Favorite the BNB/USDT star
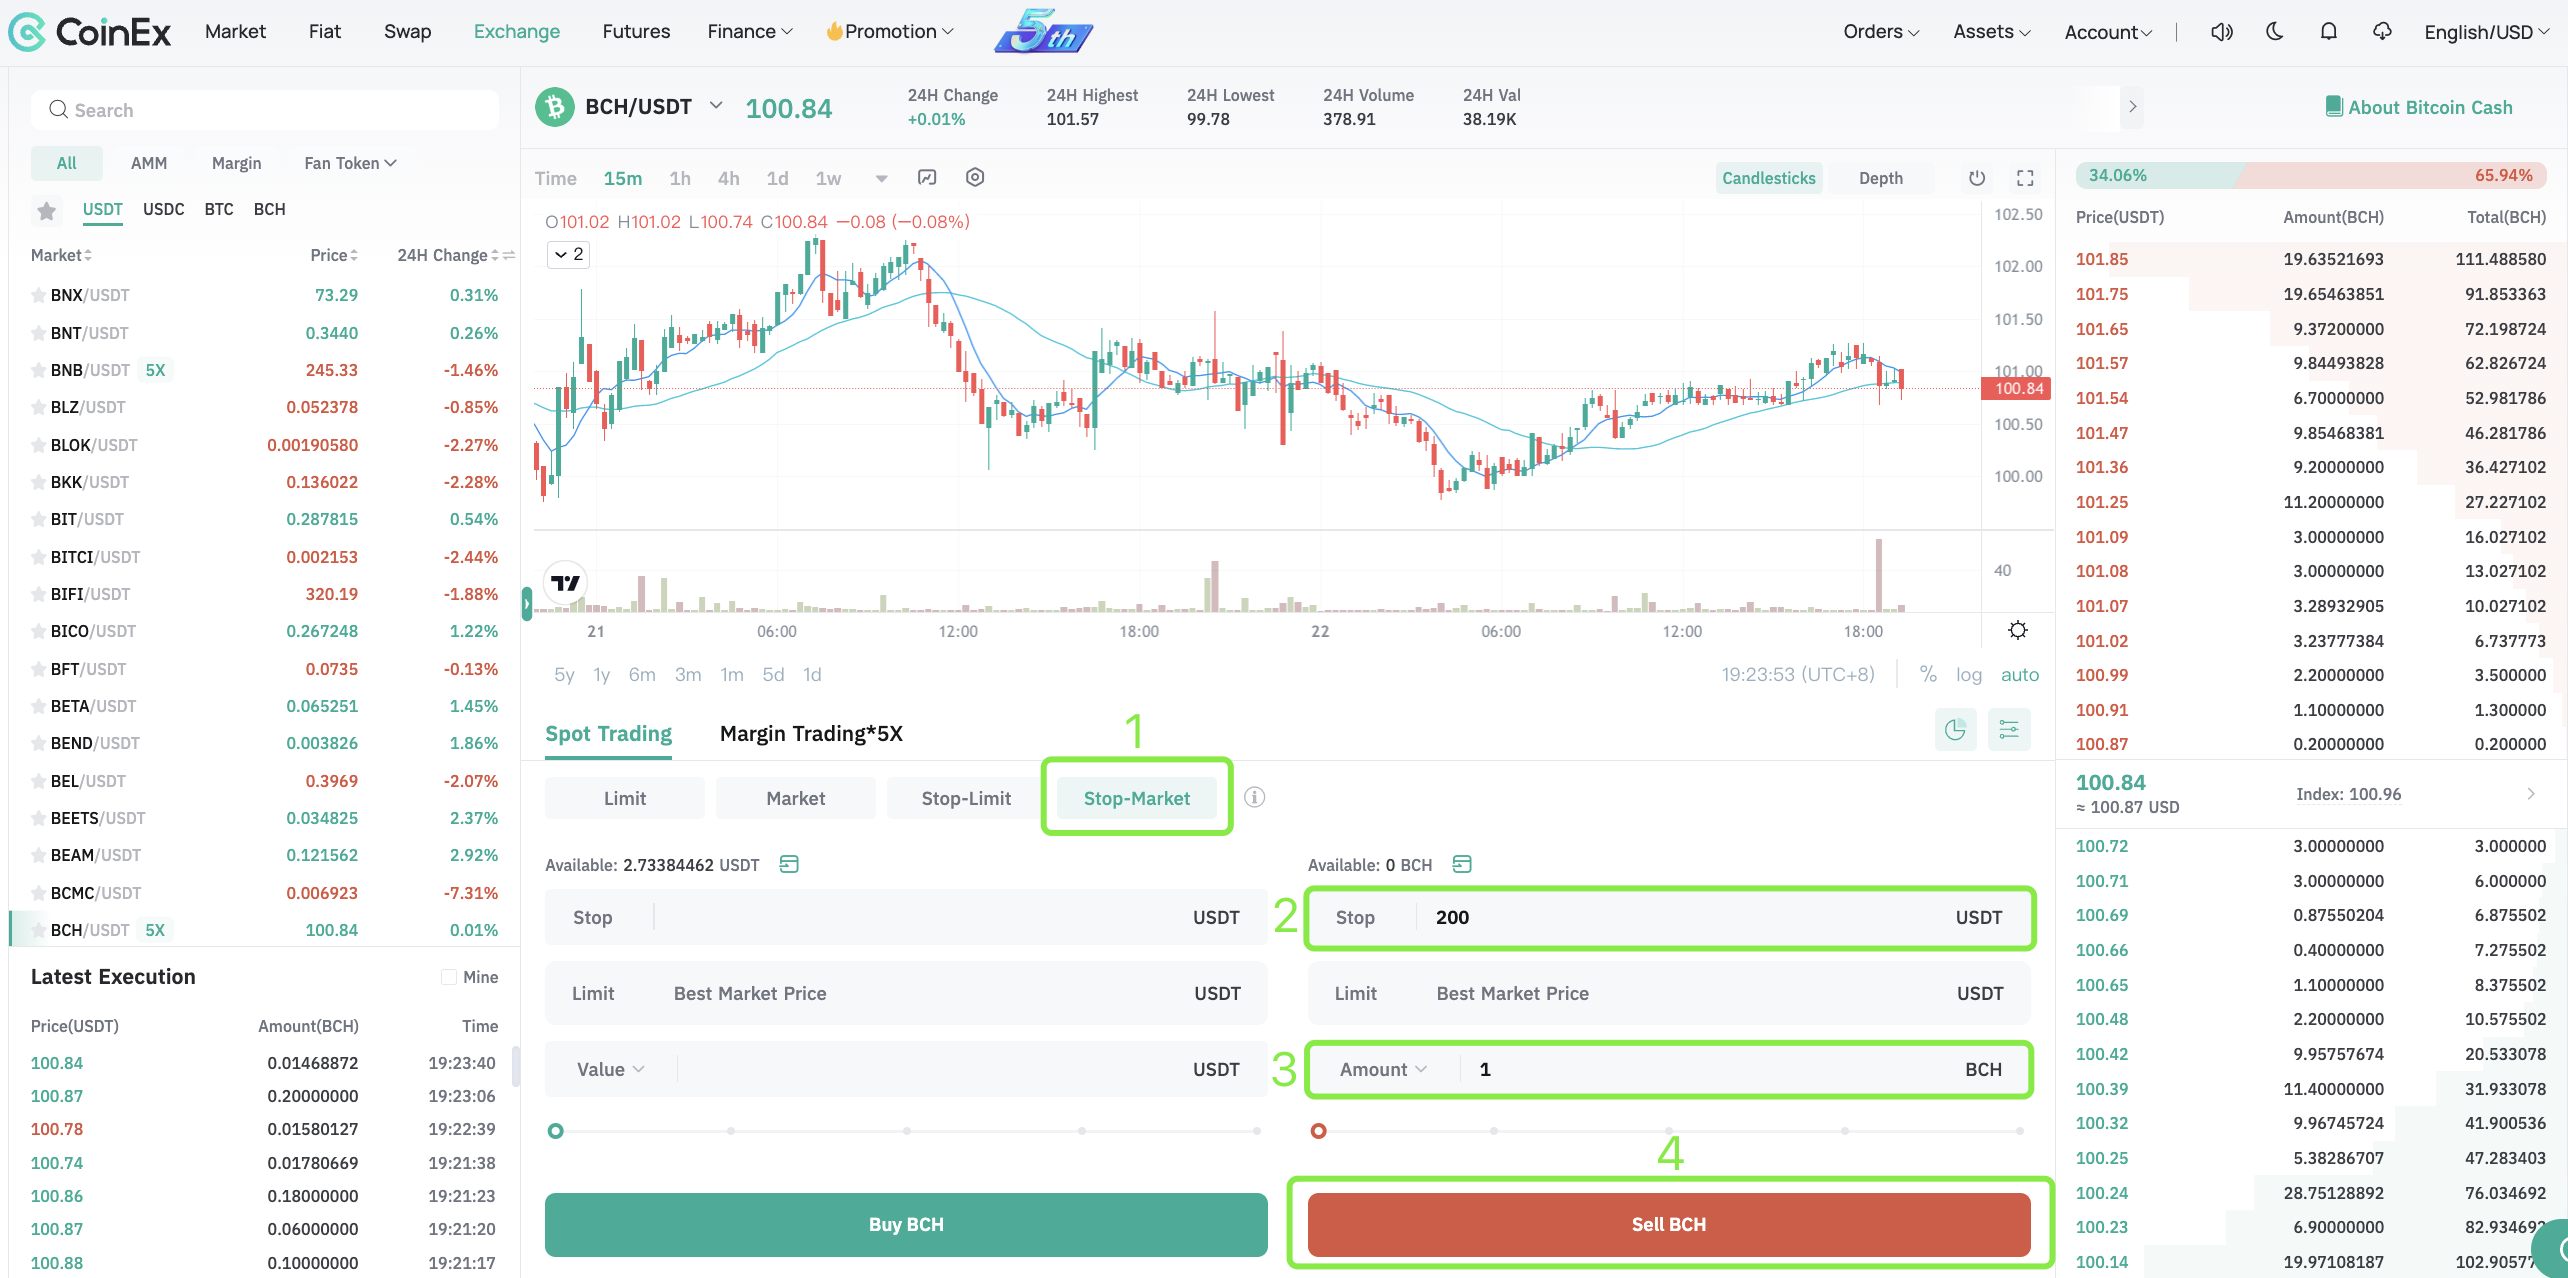 (38, 370)
